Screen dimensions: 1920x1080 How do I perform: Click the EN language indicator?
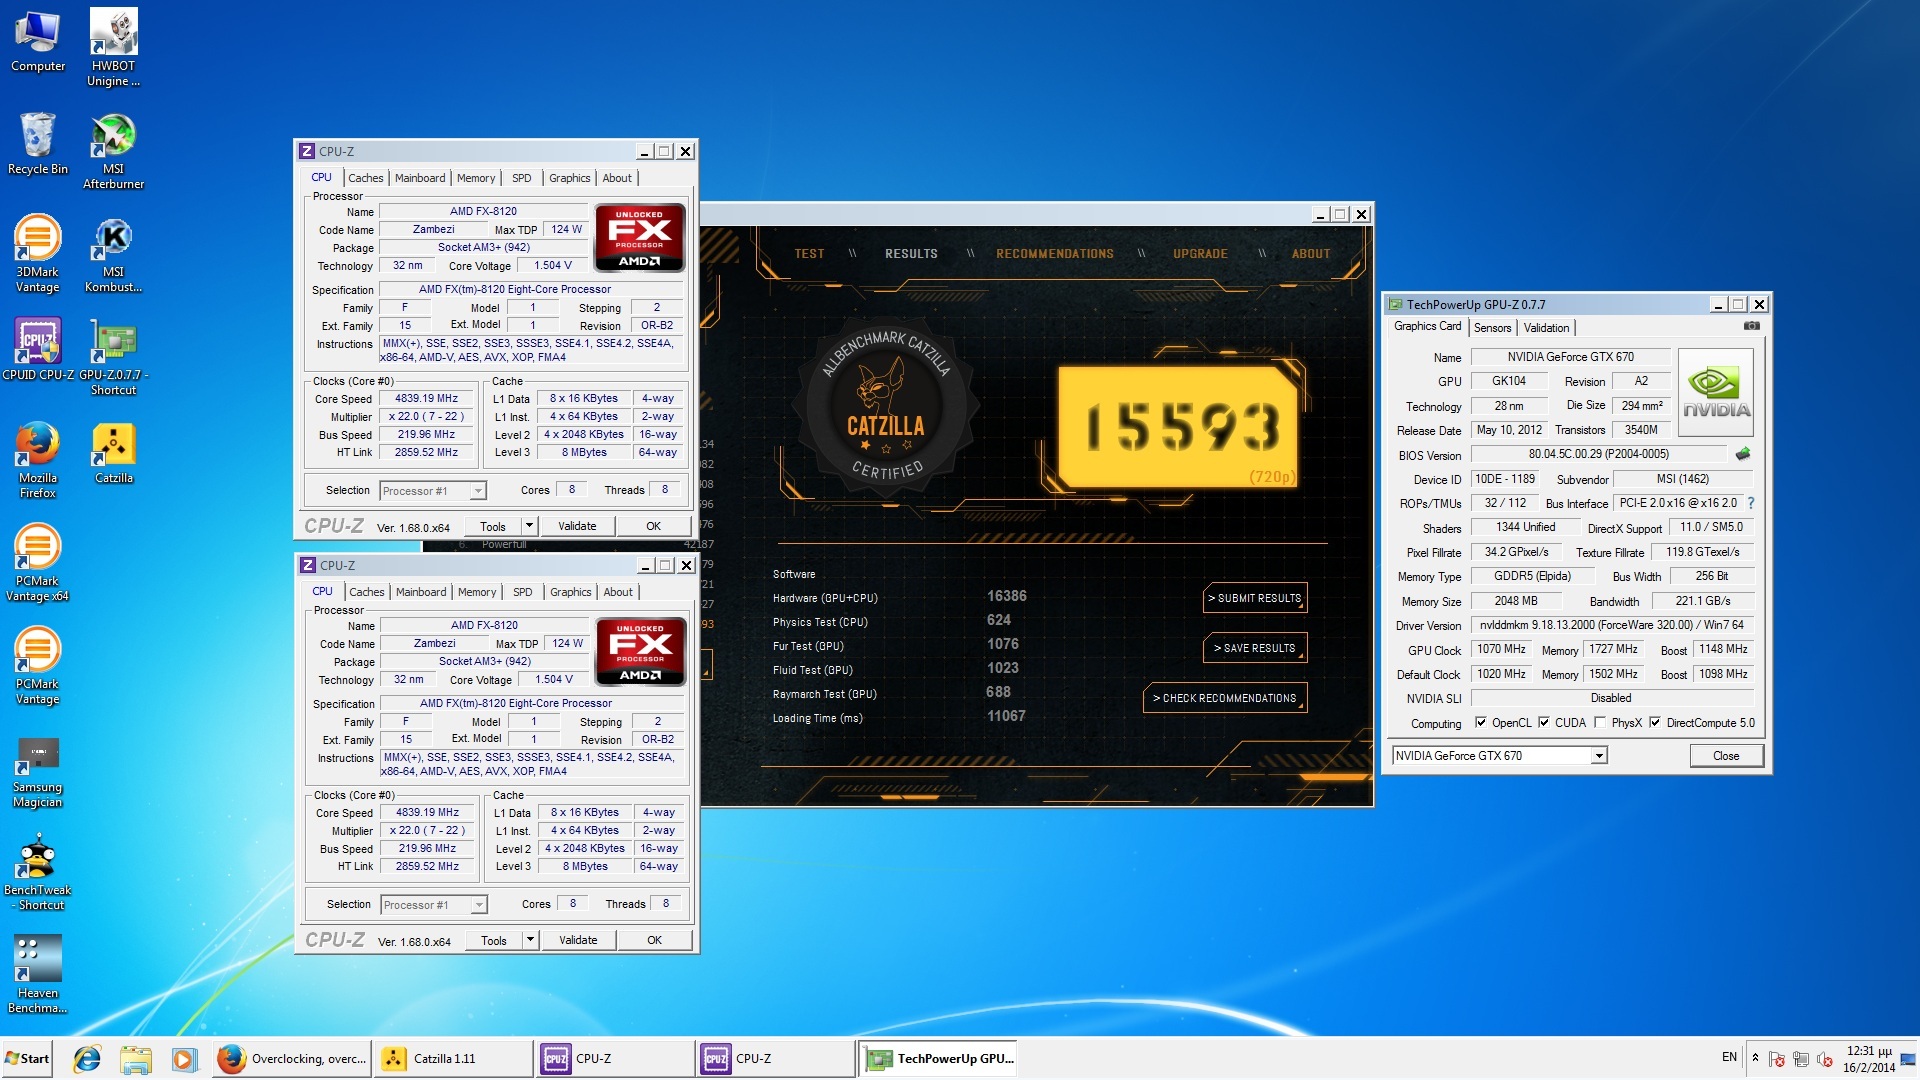(1729, 1057)
